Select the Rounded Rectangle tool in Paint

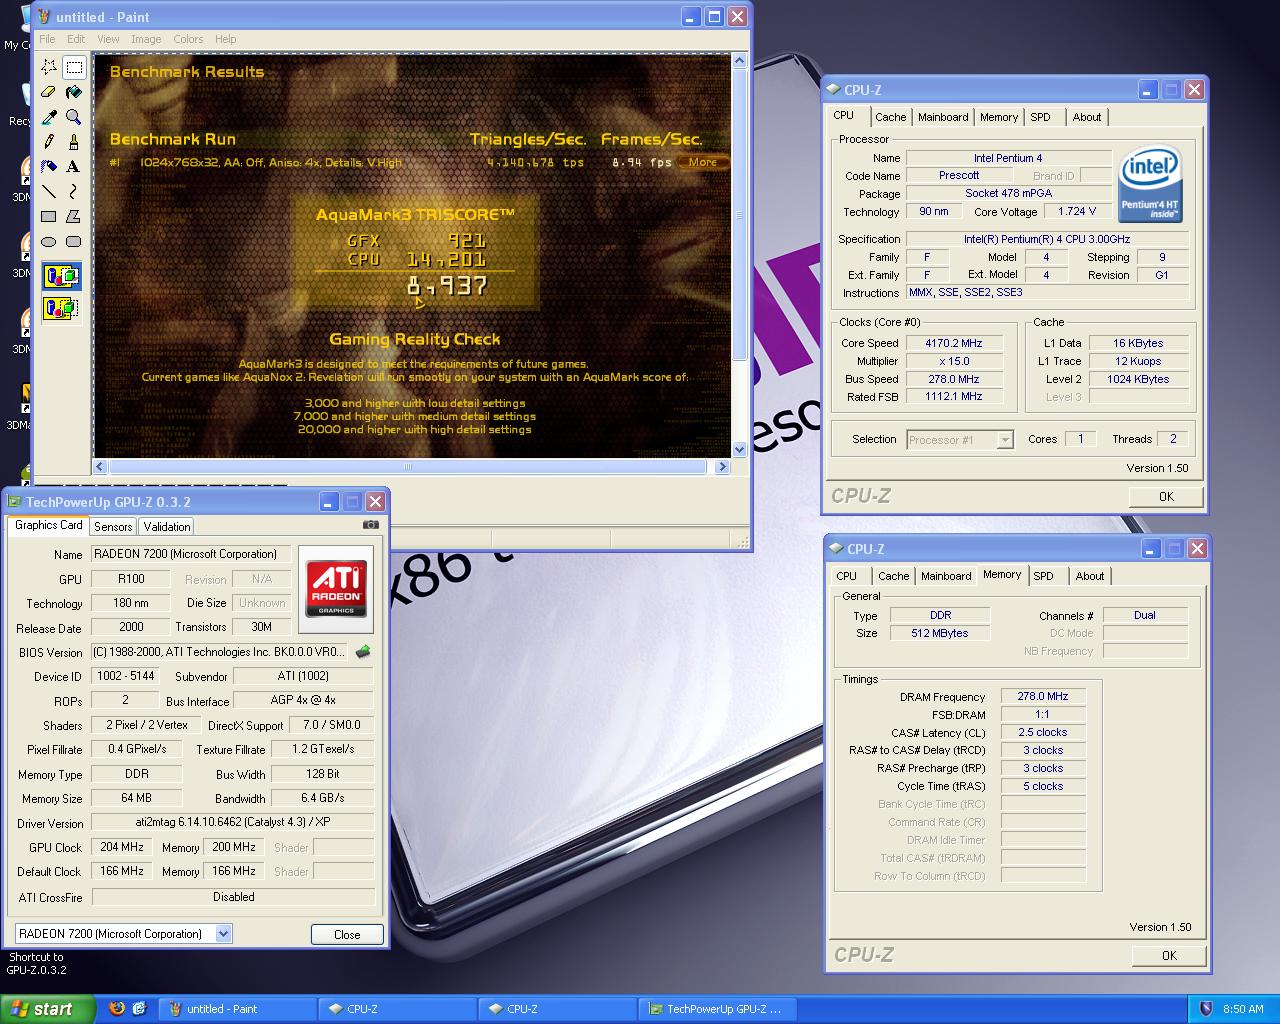(x=74, y=241)
